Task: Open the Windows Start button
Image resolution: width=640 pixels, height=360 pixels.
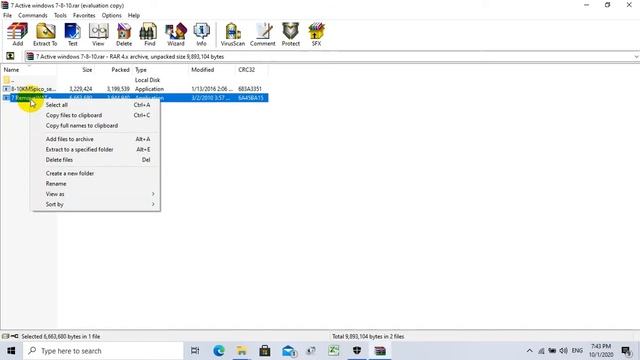Action: click(x=11, y=351)
